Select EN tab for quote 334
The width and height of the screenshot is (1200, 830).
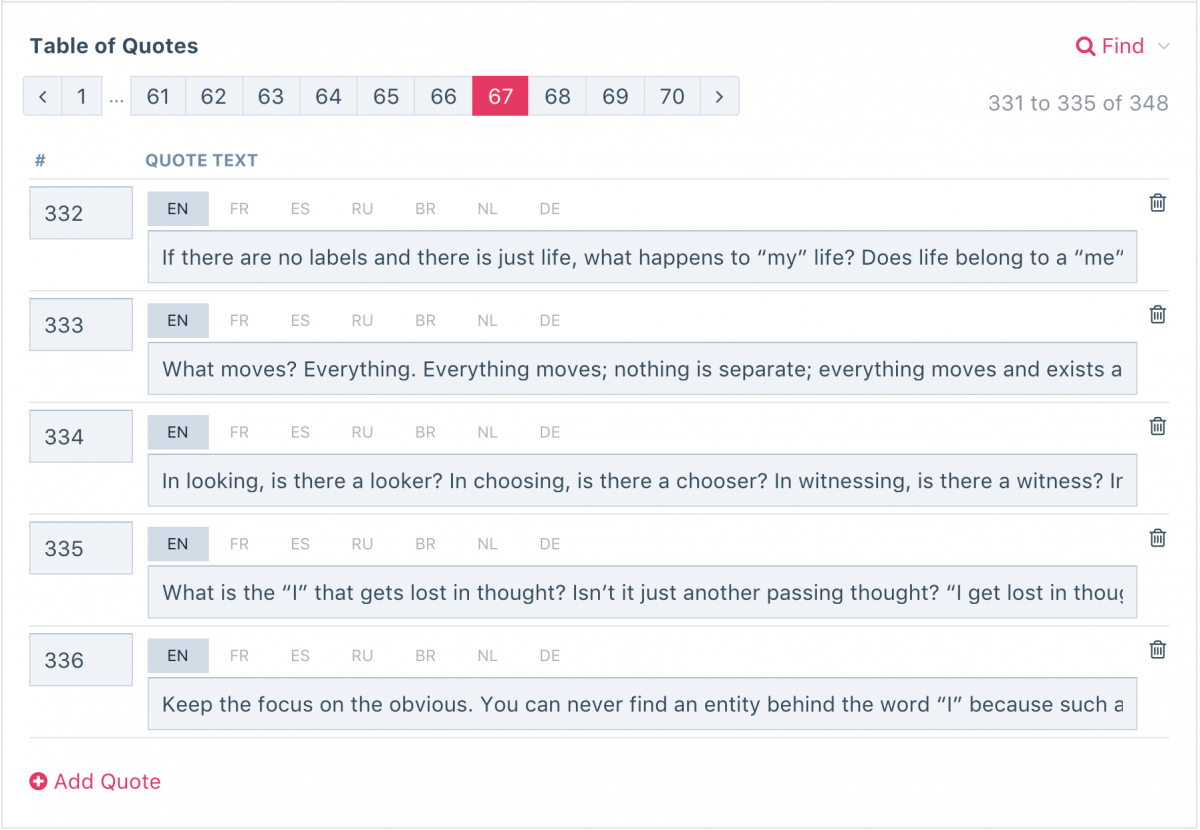[178, 432]
